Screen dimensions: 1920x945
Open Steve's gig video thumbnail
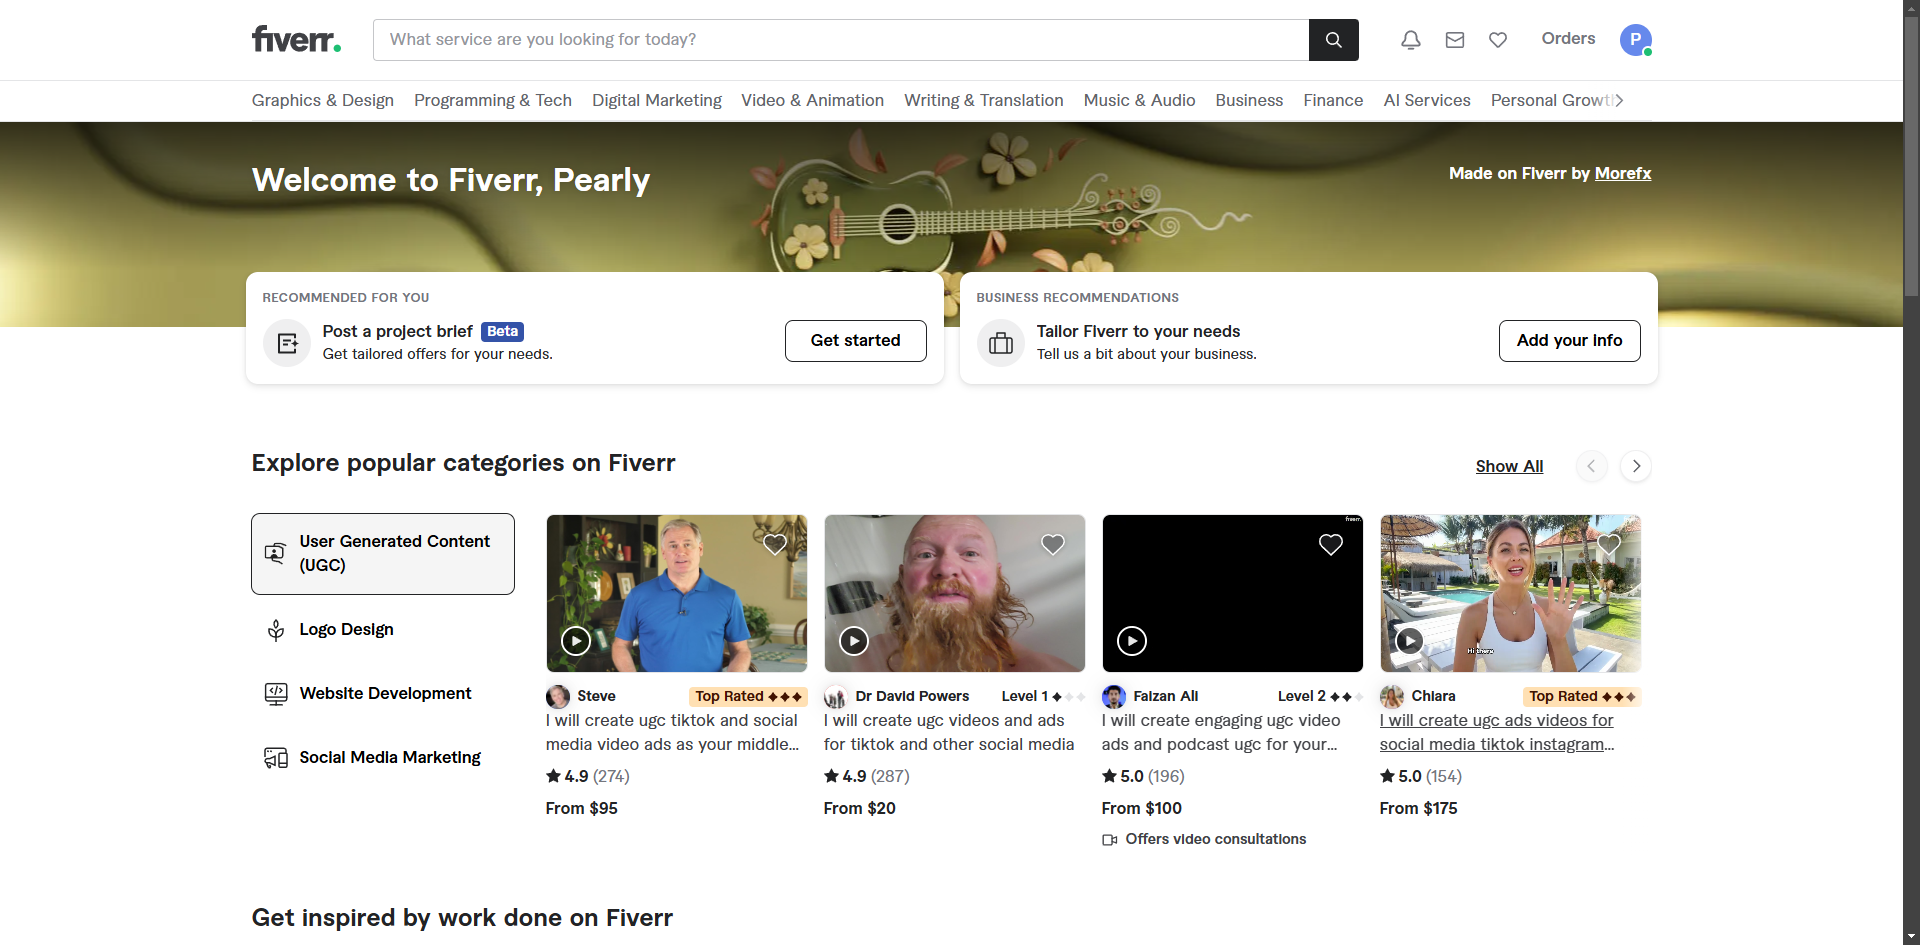click(x=677, y=594)
